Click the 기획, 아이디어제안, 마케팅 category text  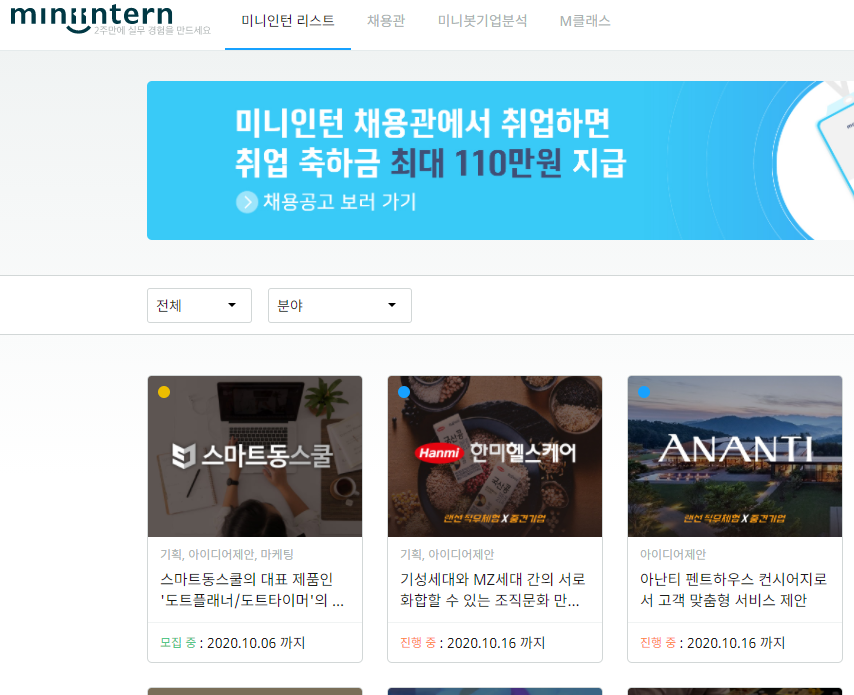point(227,554)
